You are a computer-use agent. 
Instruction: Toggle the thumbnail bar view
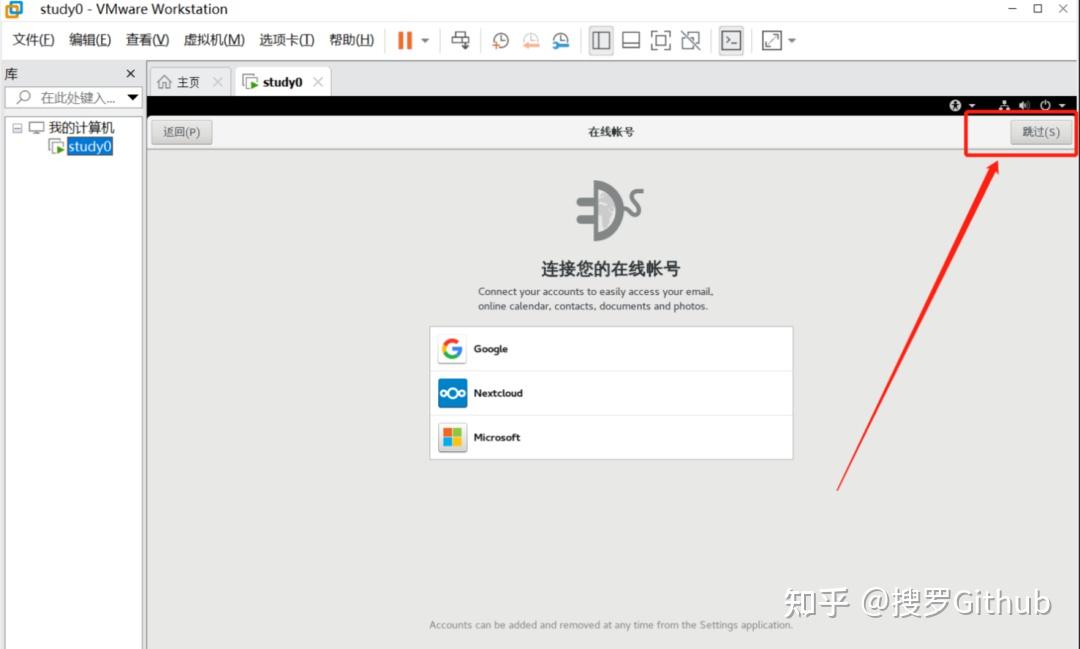(631, 41)
